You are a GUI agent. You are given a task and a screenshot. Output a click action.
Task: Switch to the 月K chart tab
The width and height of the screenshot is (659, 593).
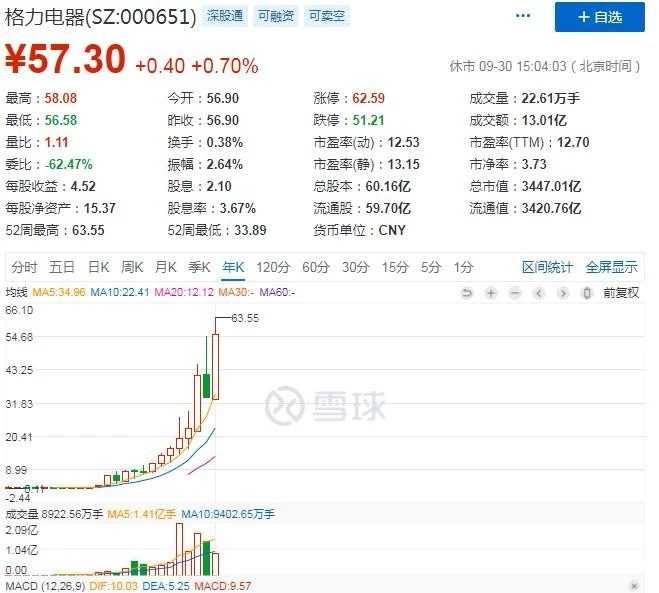(x=166, y=267)
